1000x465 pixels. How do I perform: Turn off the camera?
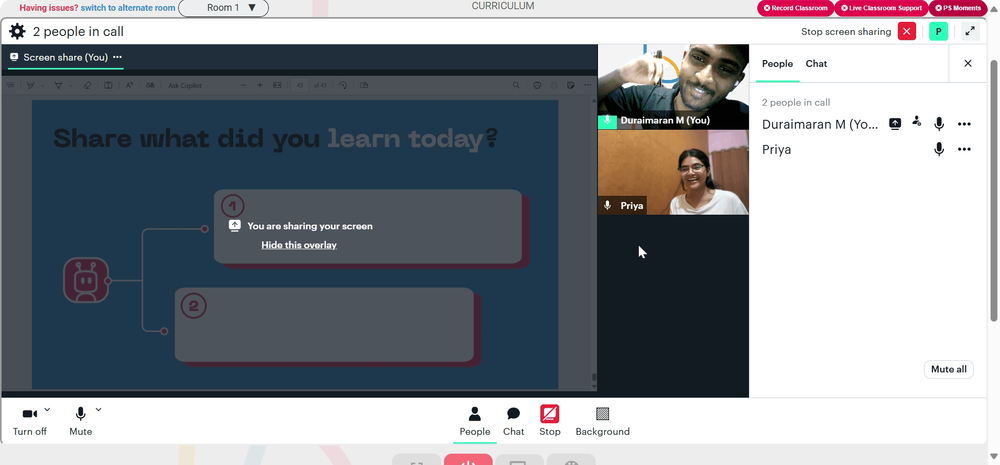[29, 421]
